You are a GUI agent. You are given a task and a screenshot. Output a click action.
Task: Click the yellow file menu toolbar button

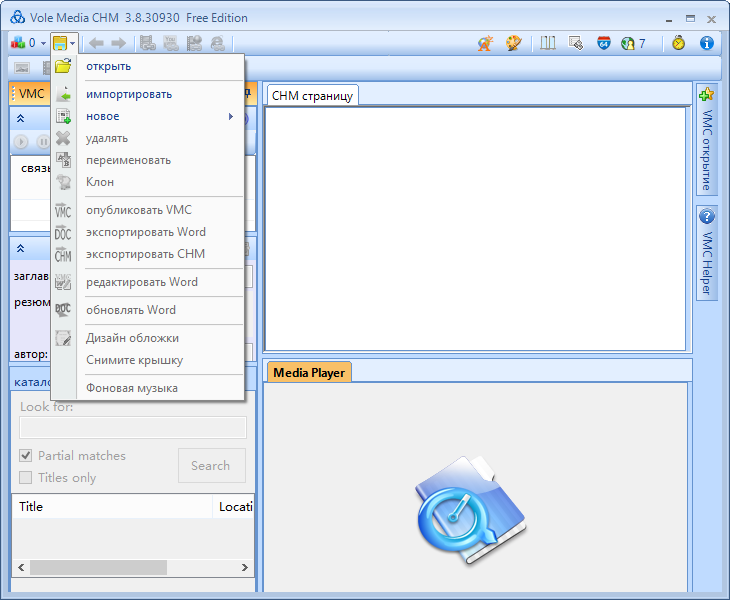coord(60,43)
